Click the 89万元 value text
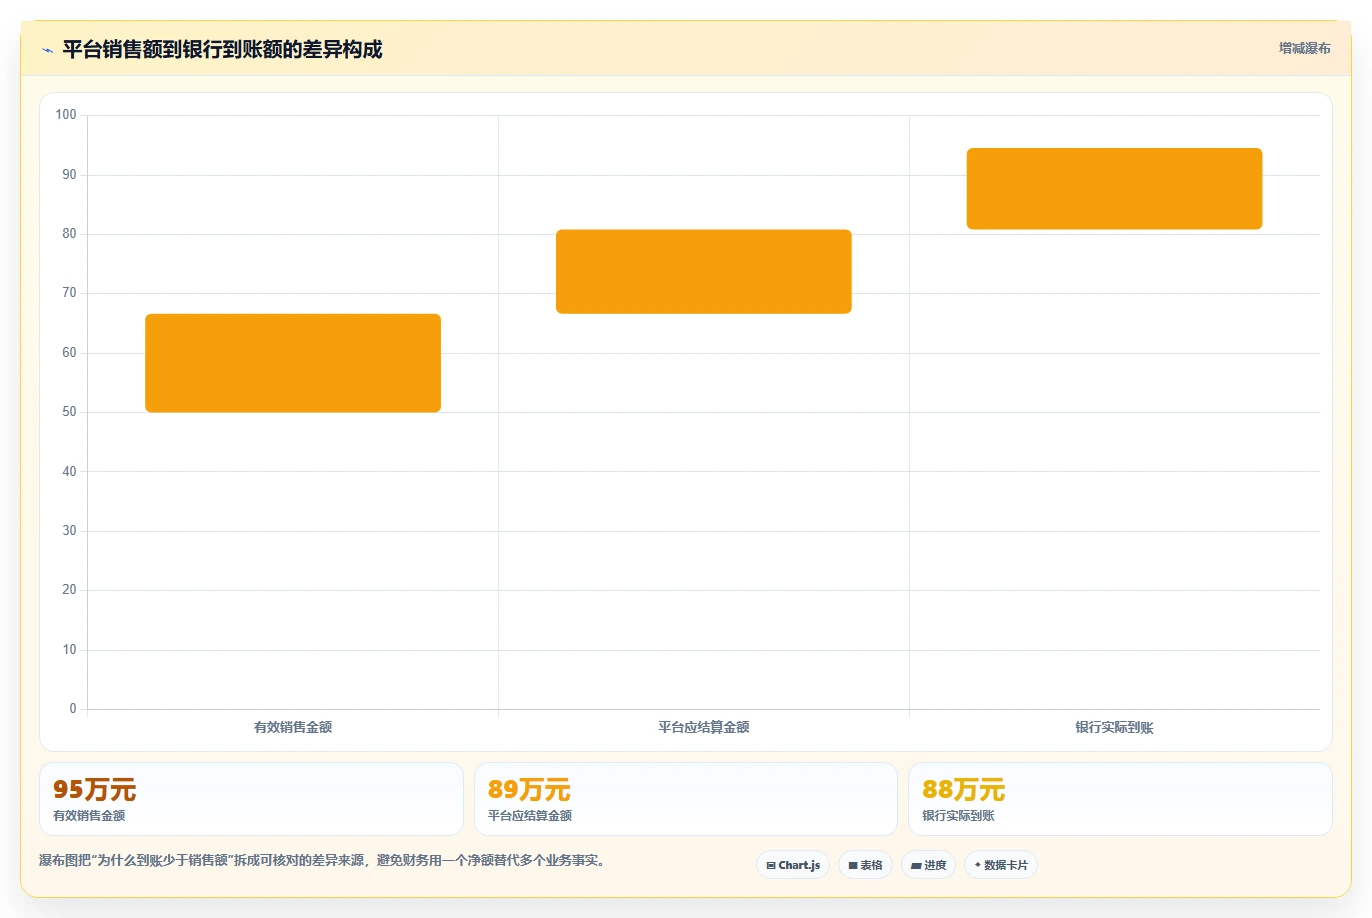This screenshot has height=918, width=1372. click(x=529, y=790)
